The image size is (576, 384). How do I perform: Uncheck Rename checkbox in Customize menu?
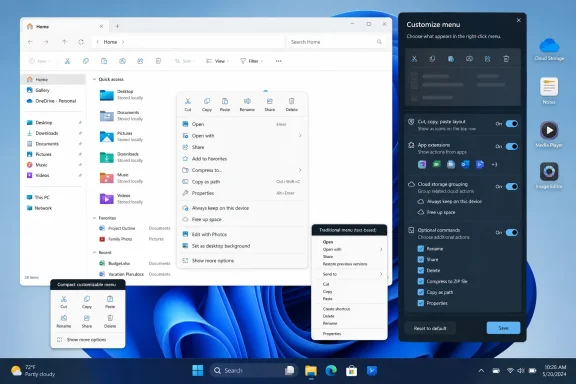[x=421, y=249]
